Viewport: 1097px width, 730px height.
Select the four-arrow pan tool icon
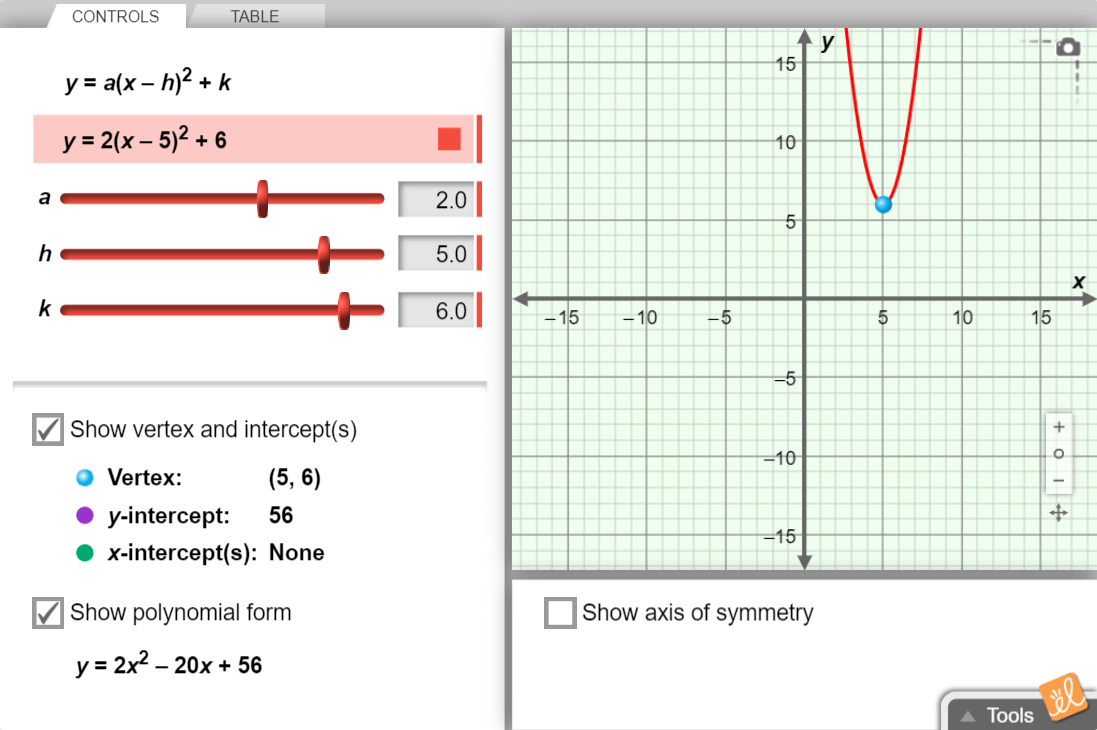(1059, 512)
